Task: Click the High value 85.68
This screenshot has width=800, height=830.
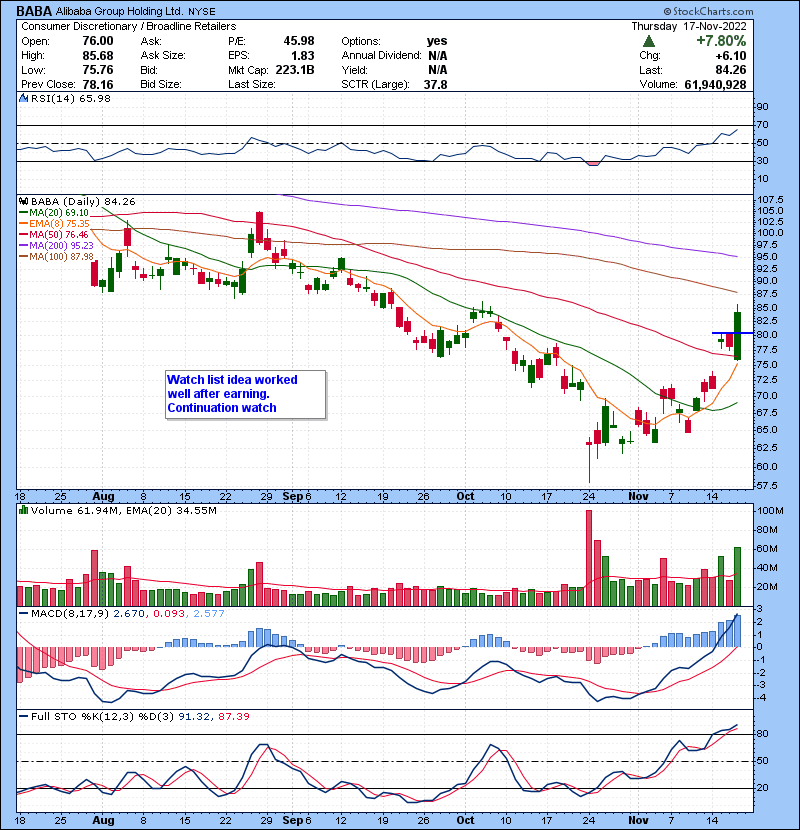Action: [98, 55]
